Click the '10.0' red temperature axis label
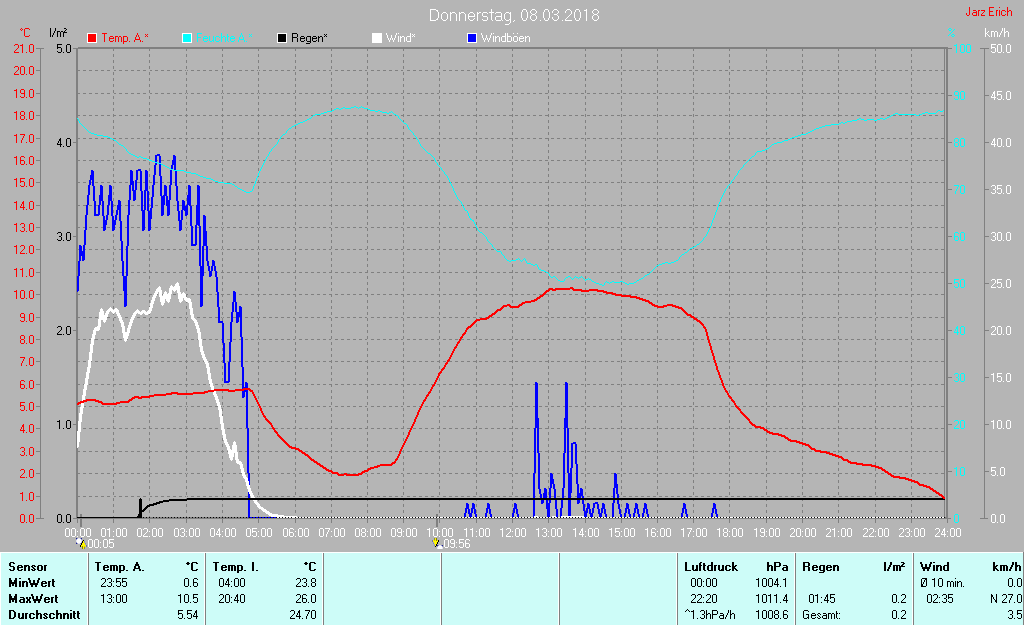Image resolution: width=1024 pixels, height=625 pixels. click(x=24, y=295)
